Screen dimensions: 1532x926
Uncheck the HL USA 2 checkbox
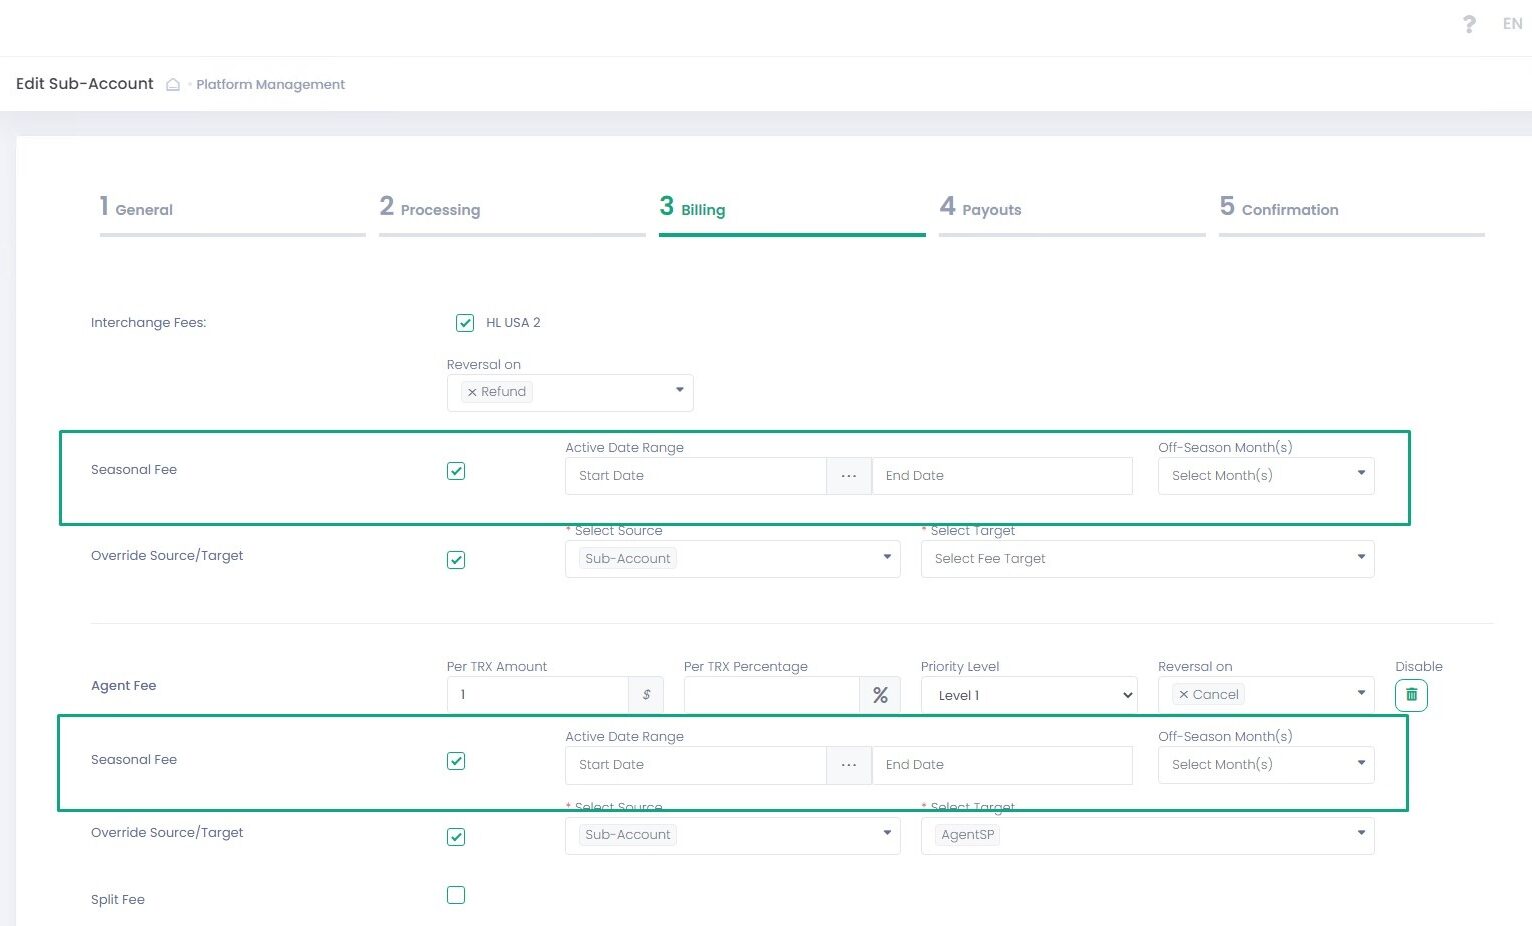click(x=465, y=323)
